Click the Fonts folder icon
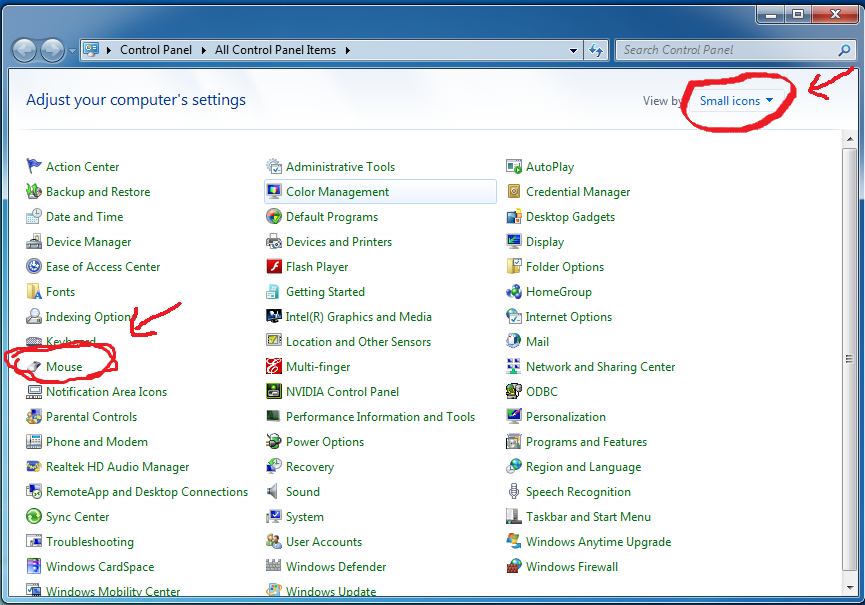Image resolution: width=865 pixels, height=605 pixels. click(x=34, y=291)
